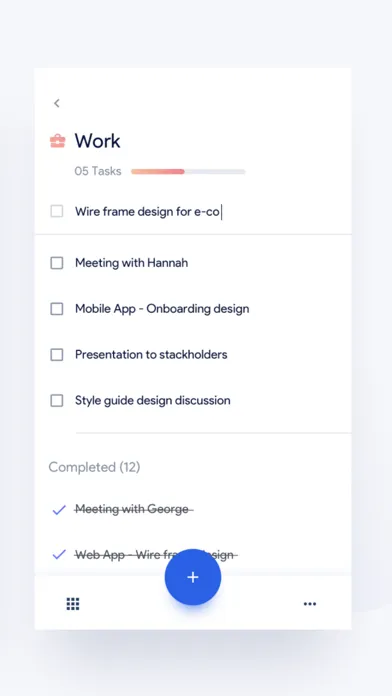Select the Mobile App - Onboarding design item
392x696 pixels.
(162, 309)
